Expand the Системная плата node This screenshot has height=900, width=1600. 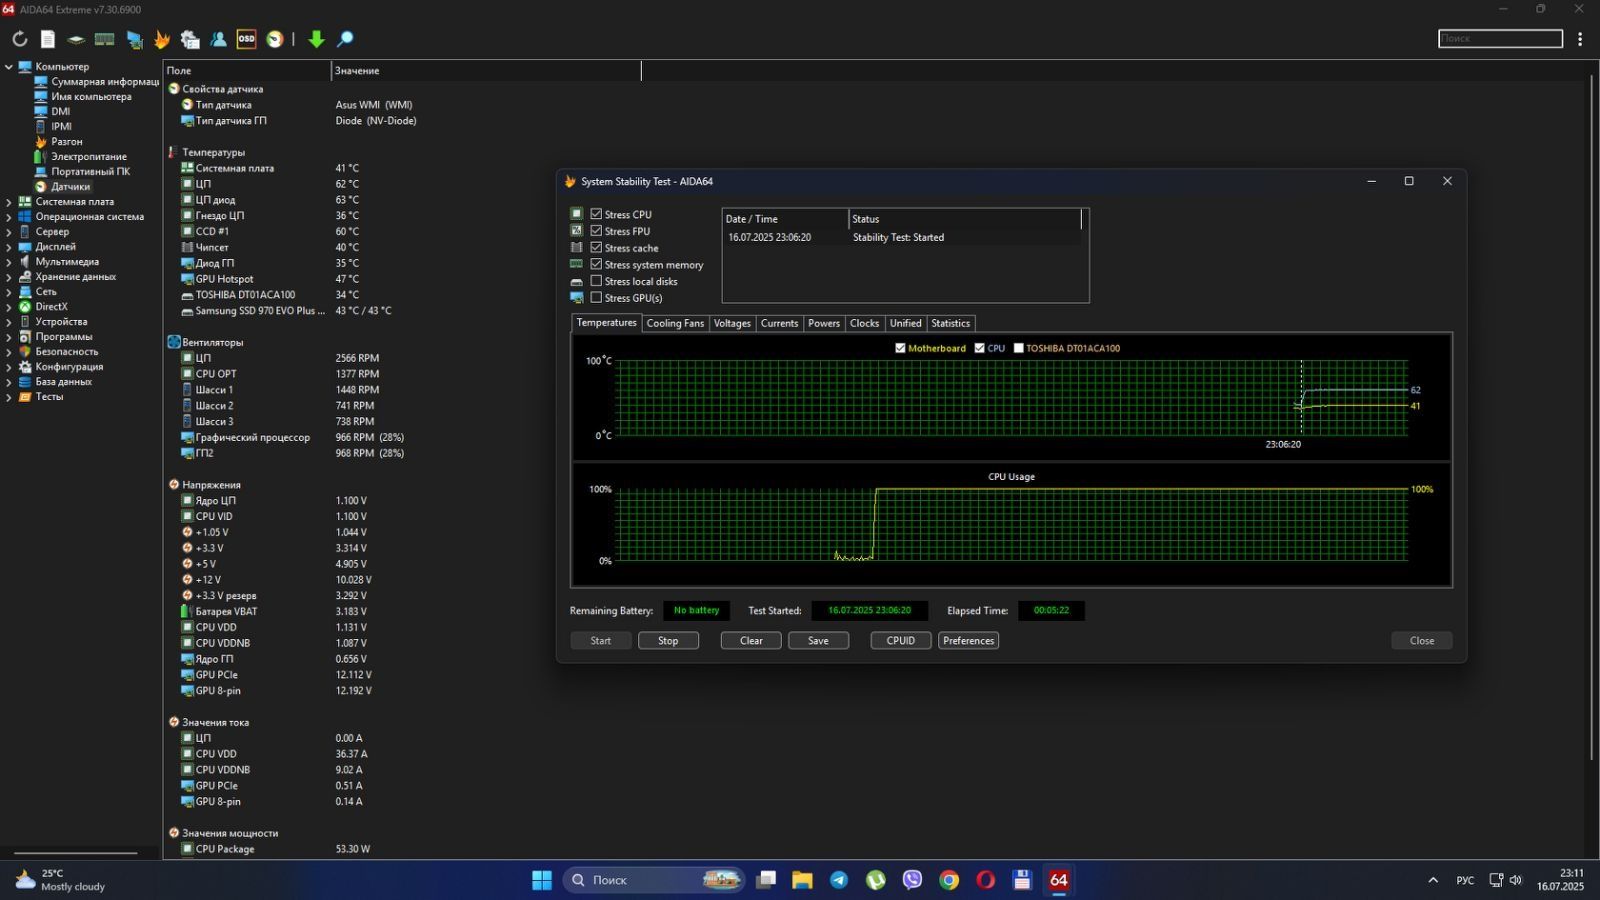[8, 202]
